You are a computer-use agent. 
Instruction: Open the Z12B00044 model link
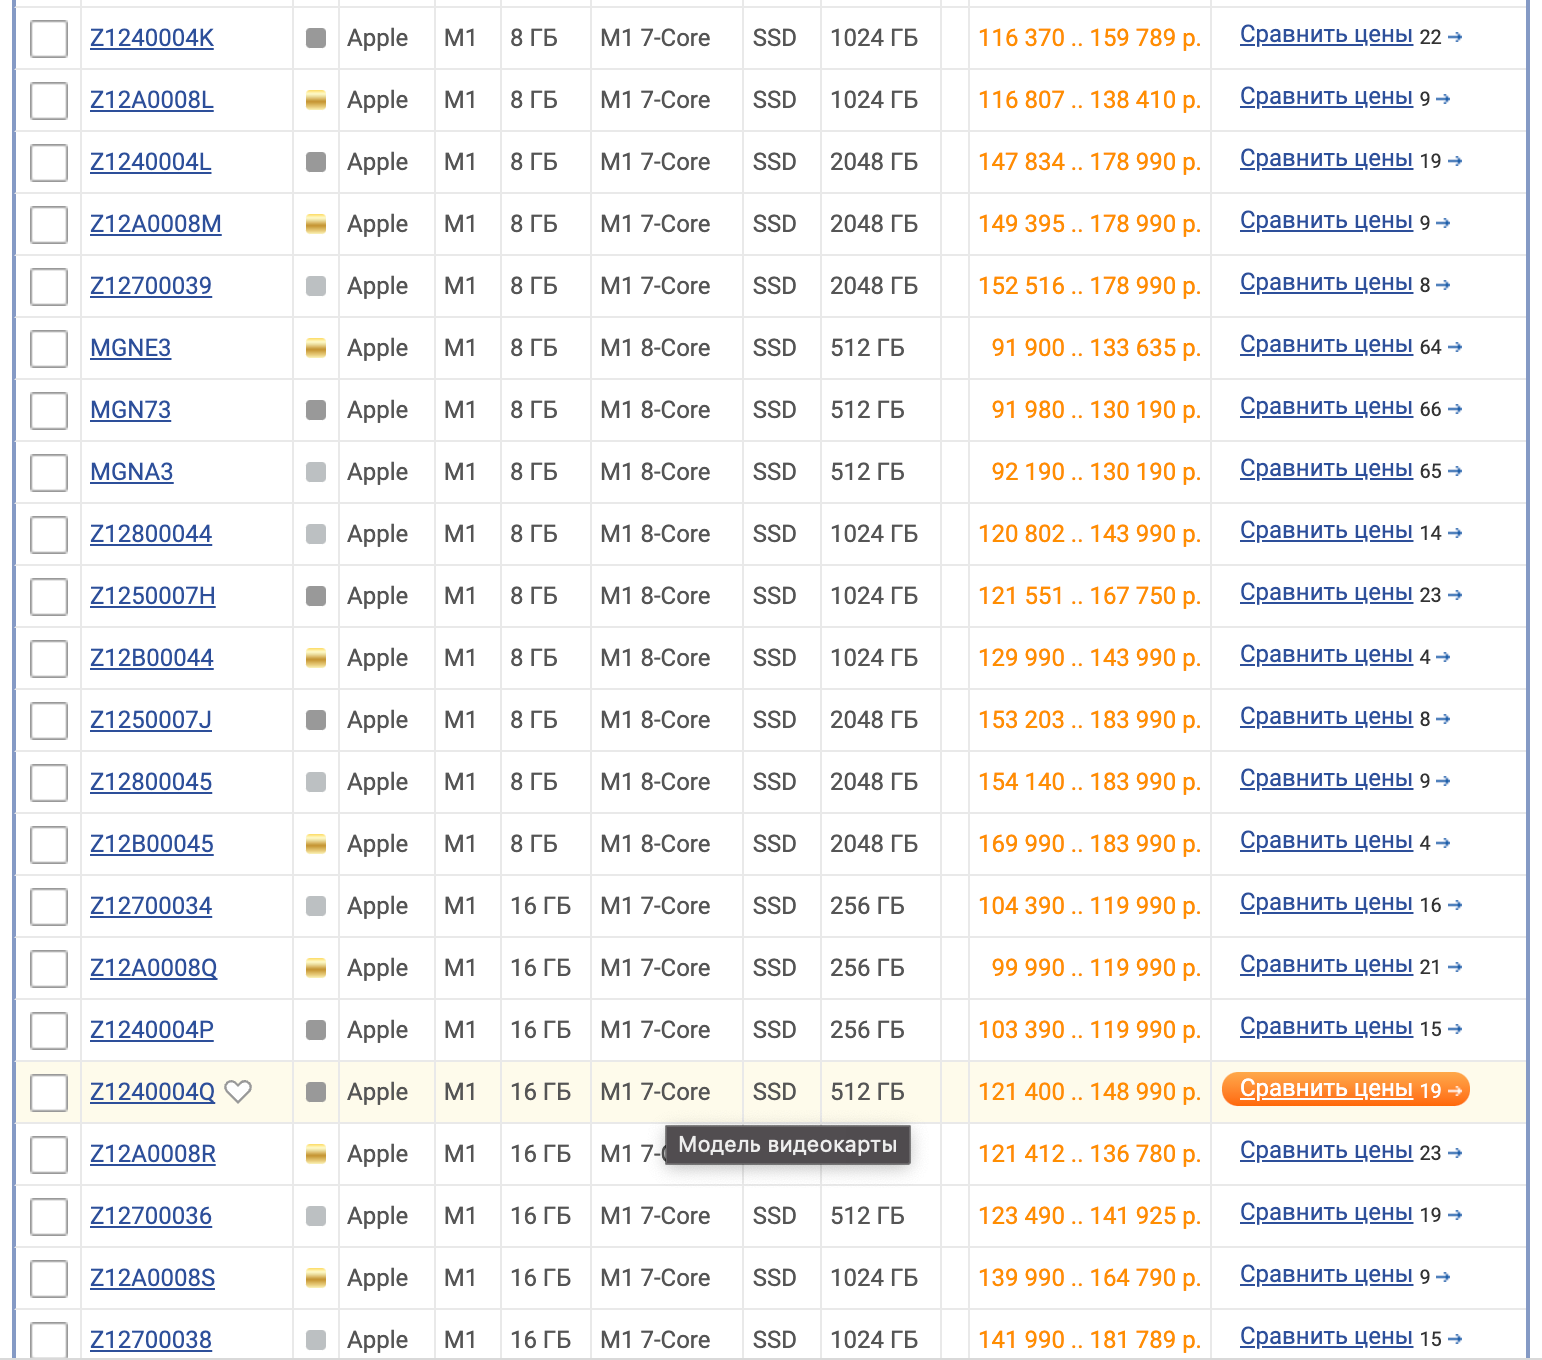[152, 658]
